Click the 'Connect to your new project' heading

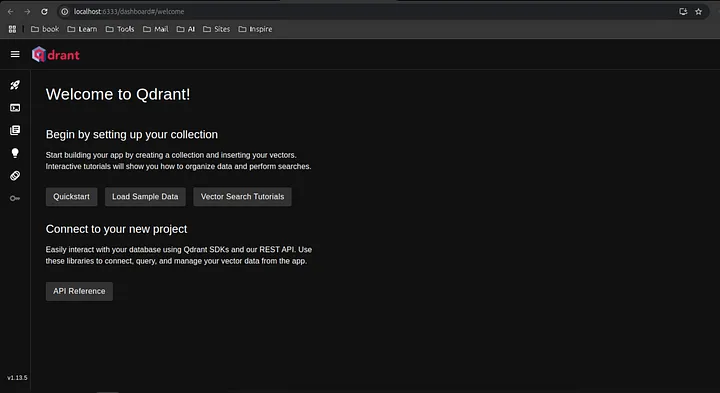click(116, 229)
